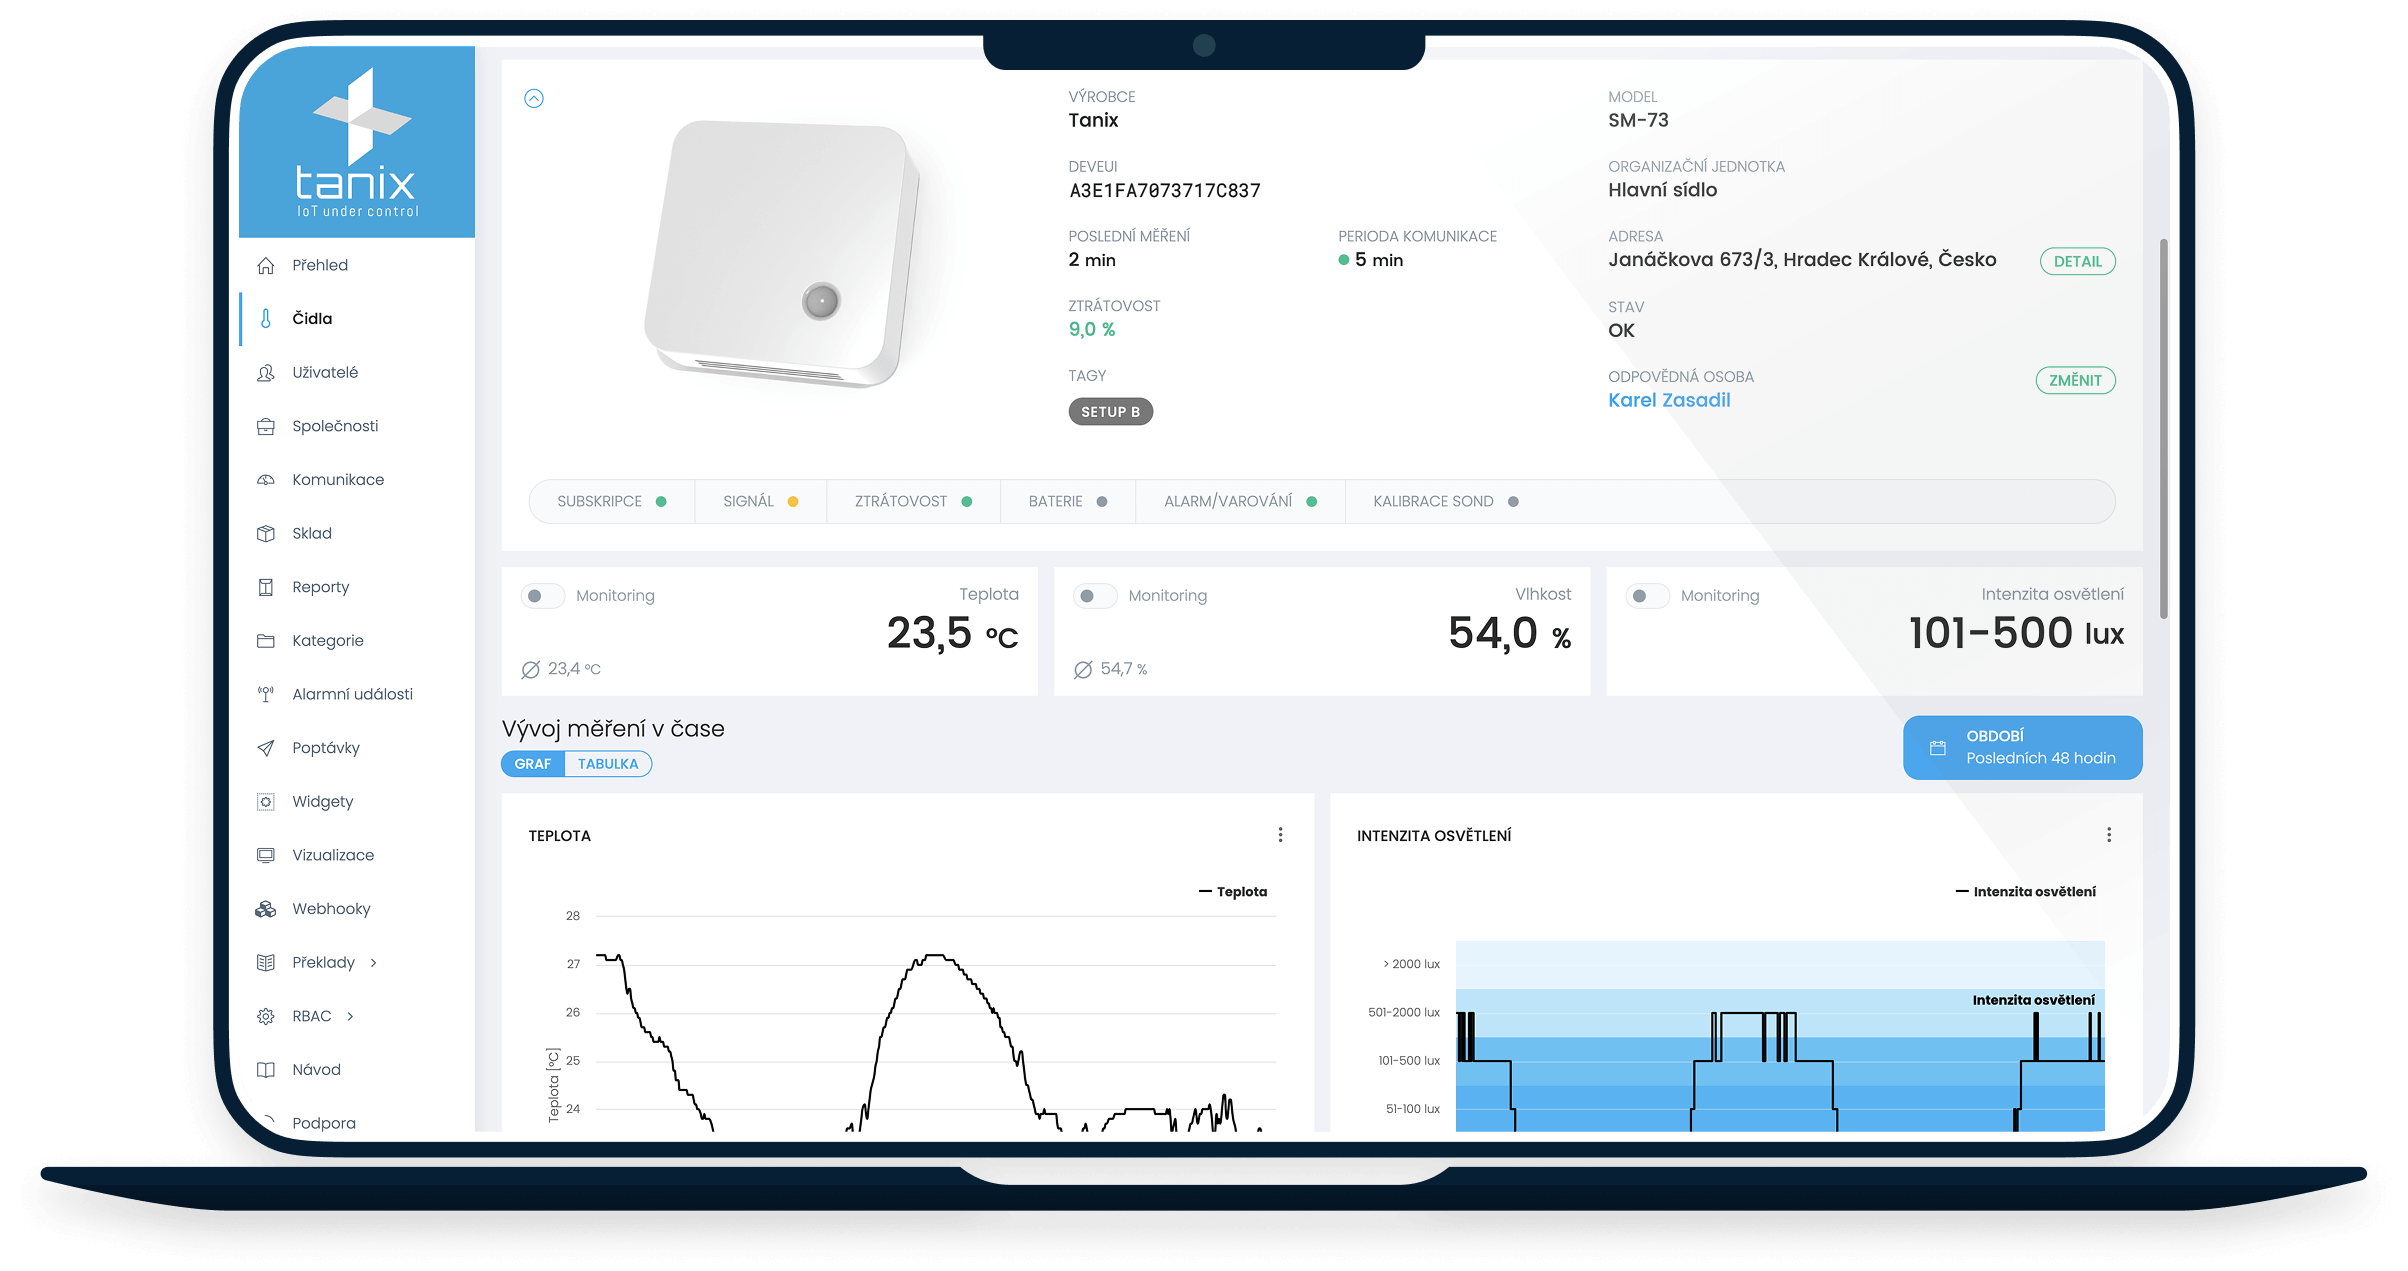2408x1271 pixels.
Task: Click the Přehled home icon in sidebar
Action: tap(266, 265)
